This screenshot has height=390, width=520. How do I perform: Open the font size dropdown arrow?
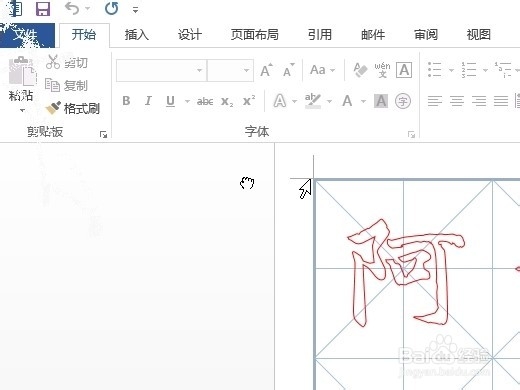click(247, 70)
